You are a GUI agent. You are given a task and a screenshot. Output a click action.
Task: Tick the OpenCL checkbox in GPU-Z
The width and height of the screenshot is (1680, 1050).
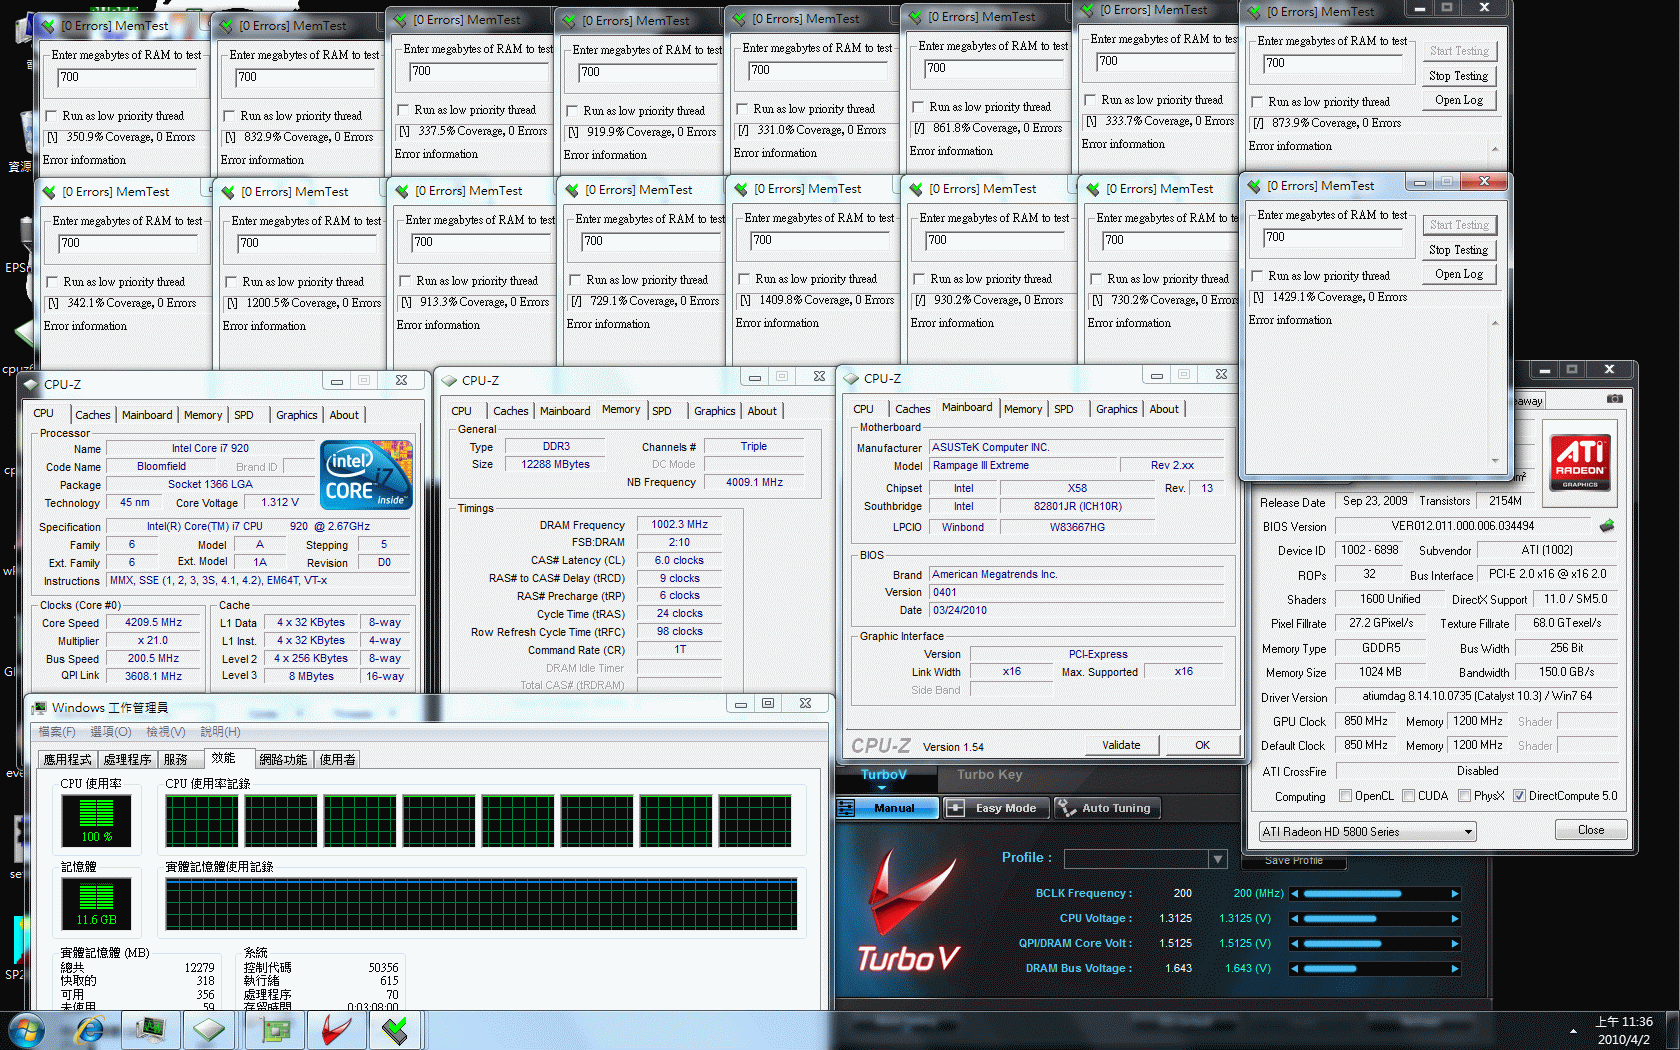[x=1346, y=796]
